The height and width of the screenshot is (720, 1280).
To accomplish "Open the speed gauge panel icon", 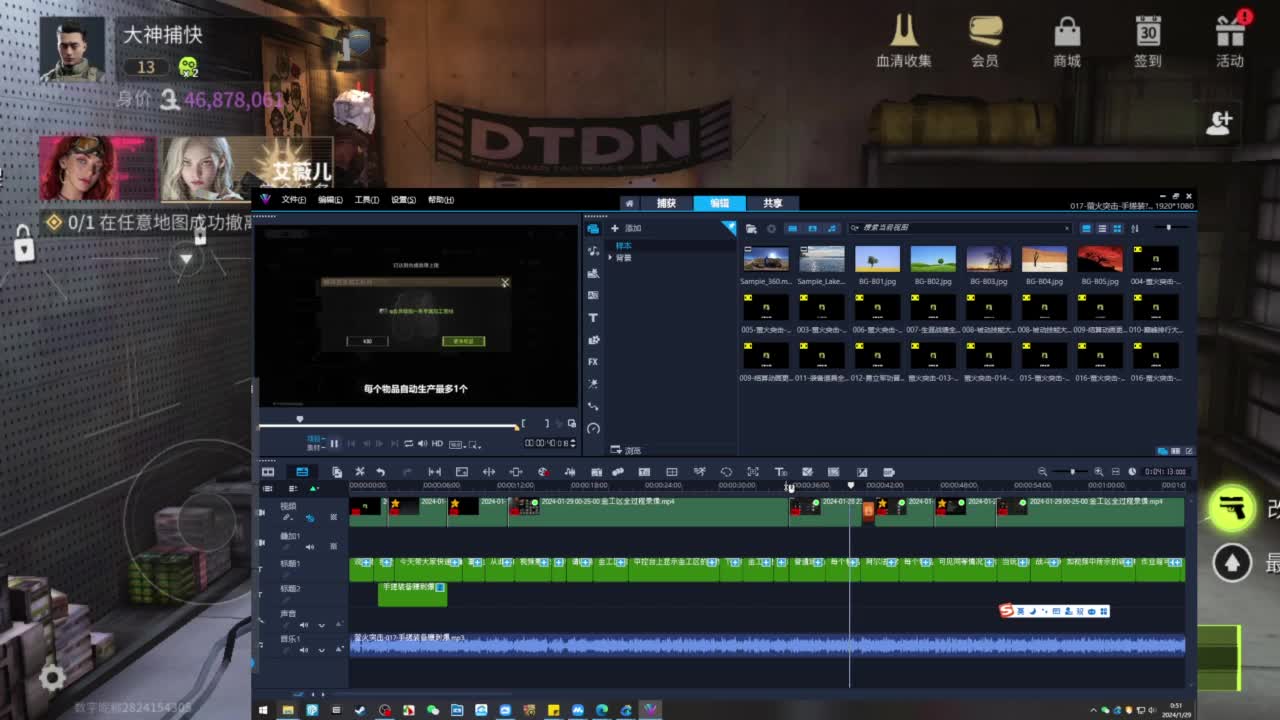I will (x=593, y=428).
